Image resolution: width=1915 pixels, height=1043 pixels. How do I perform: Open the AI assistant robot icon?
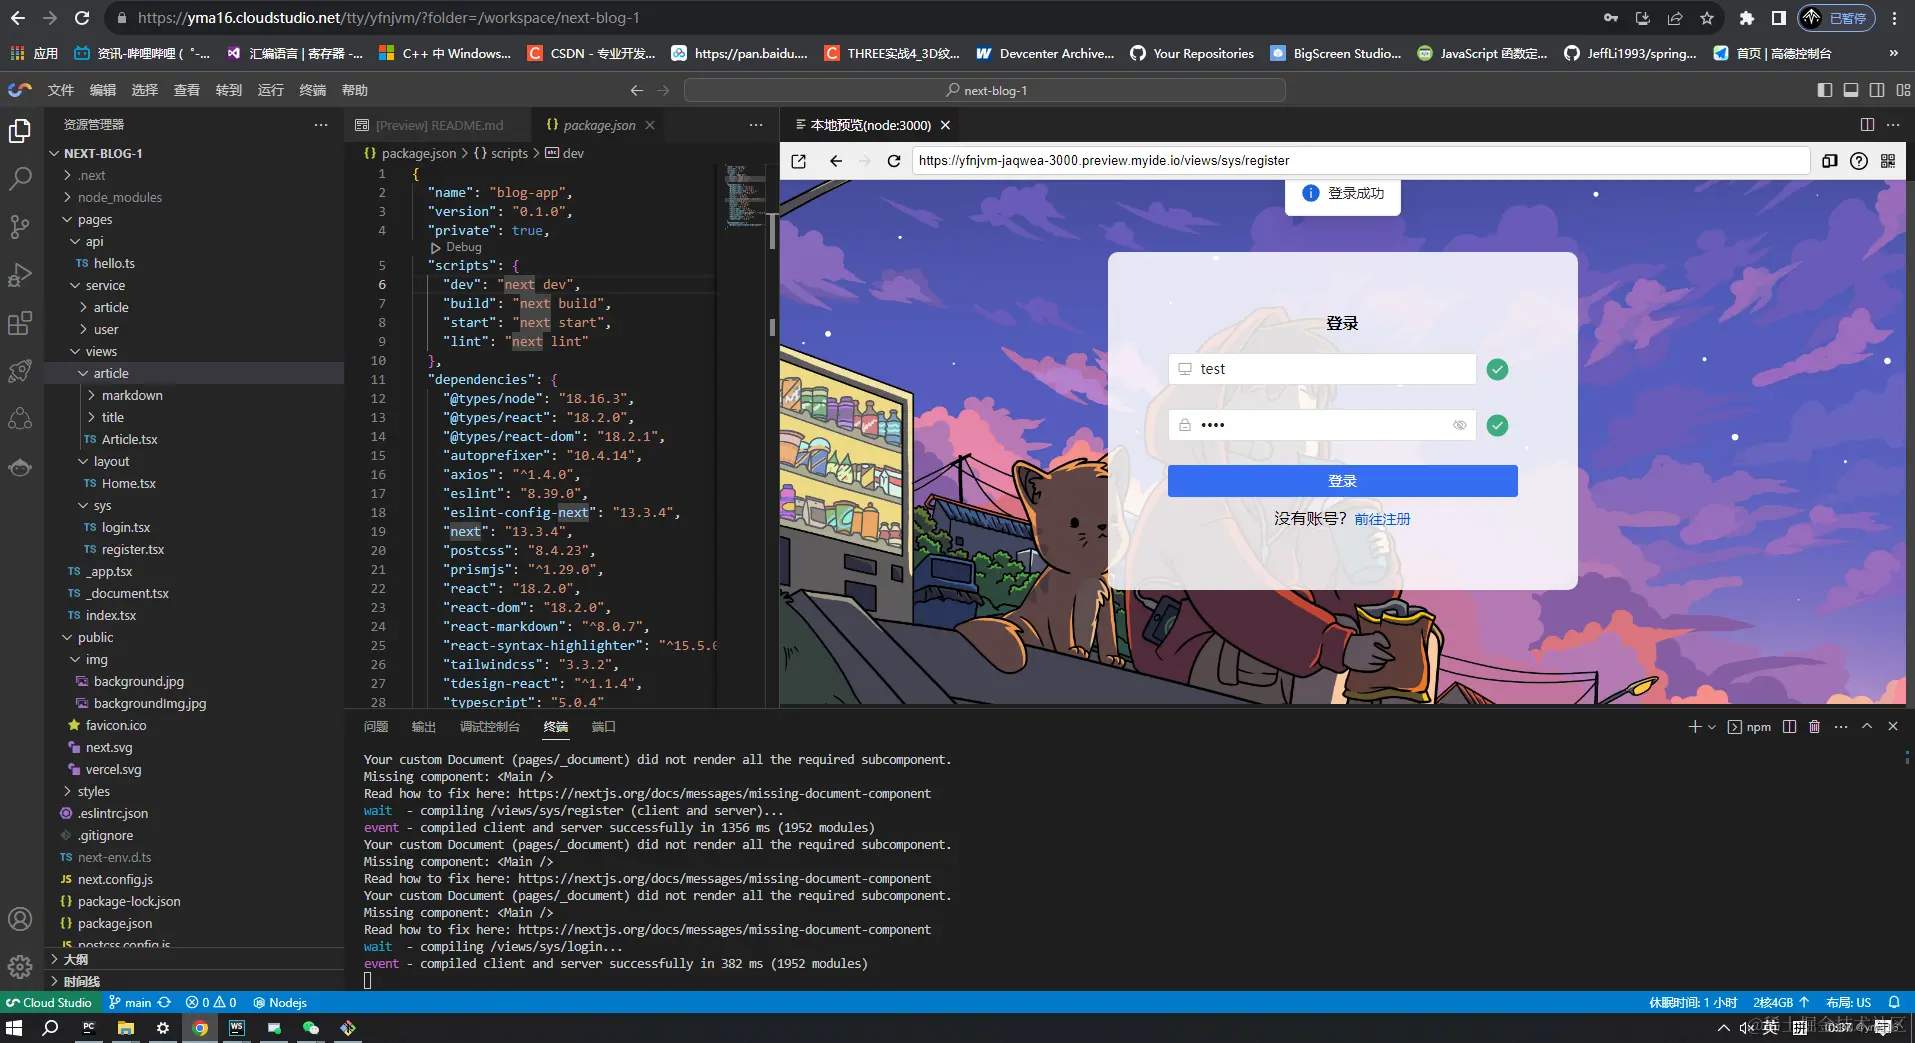(x=20, y=466)
